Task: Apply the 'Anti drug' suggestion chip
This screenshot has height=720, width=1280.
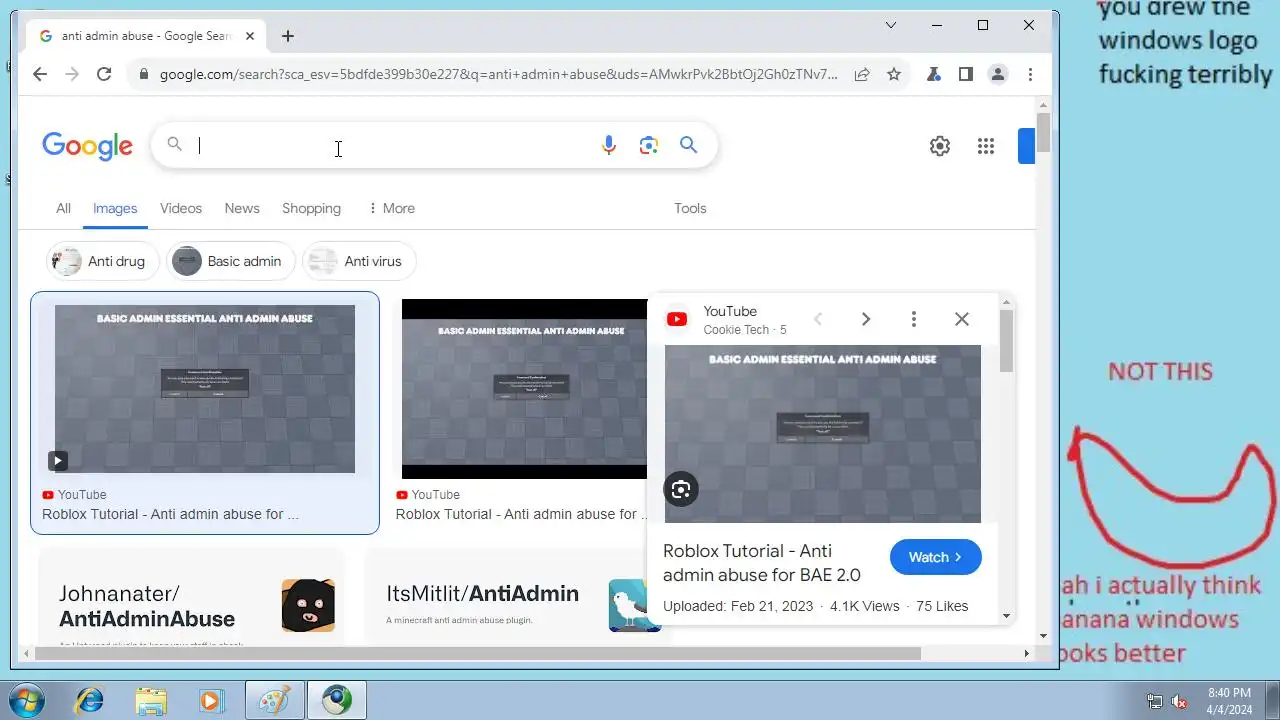Action: pyautogui.click(x=103, y=261)
